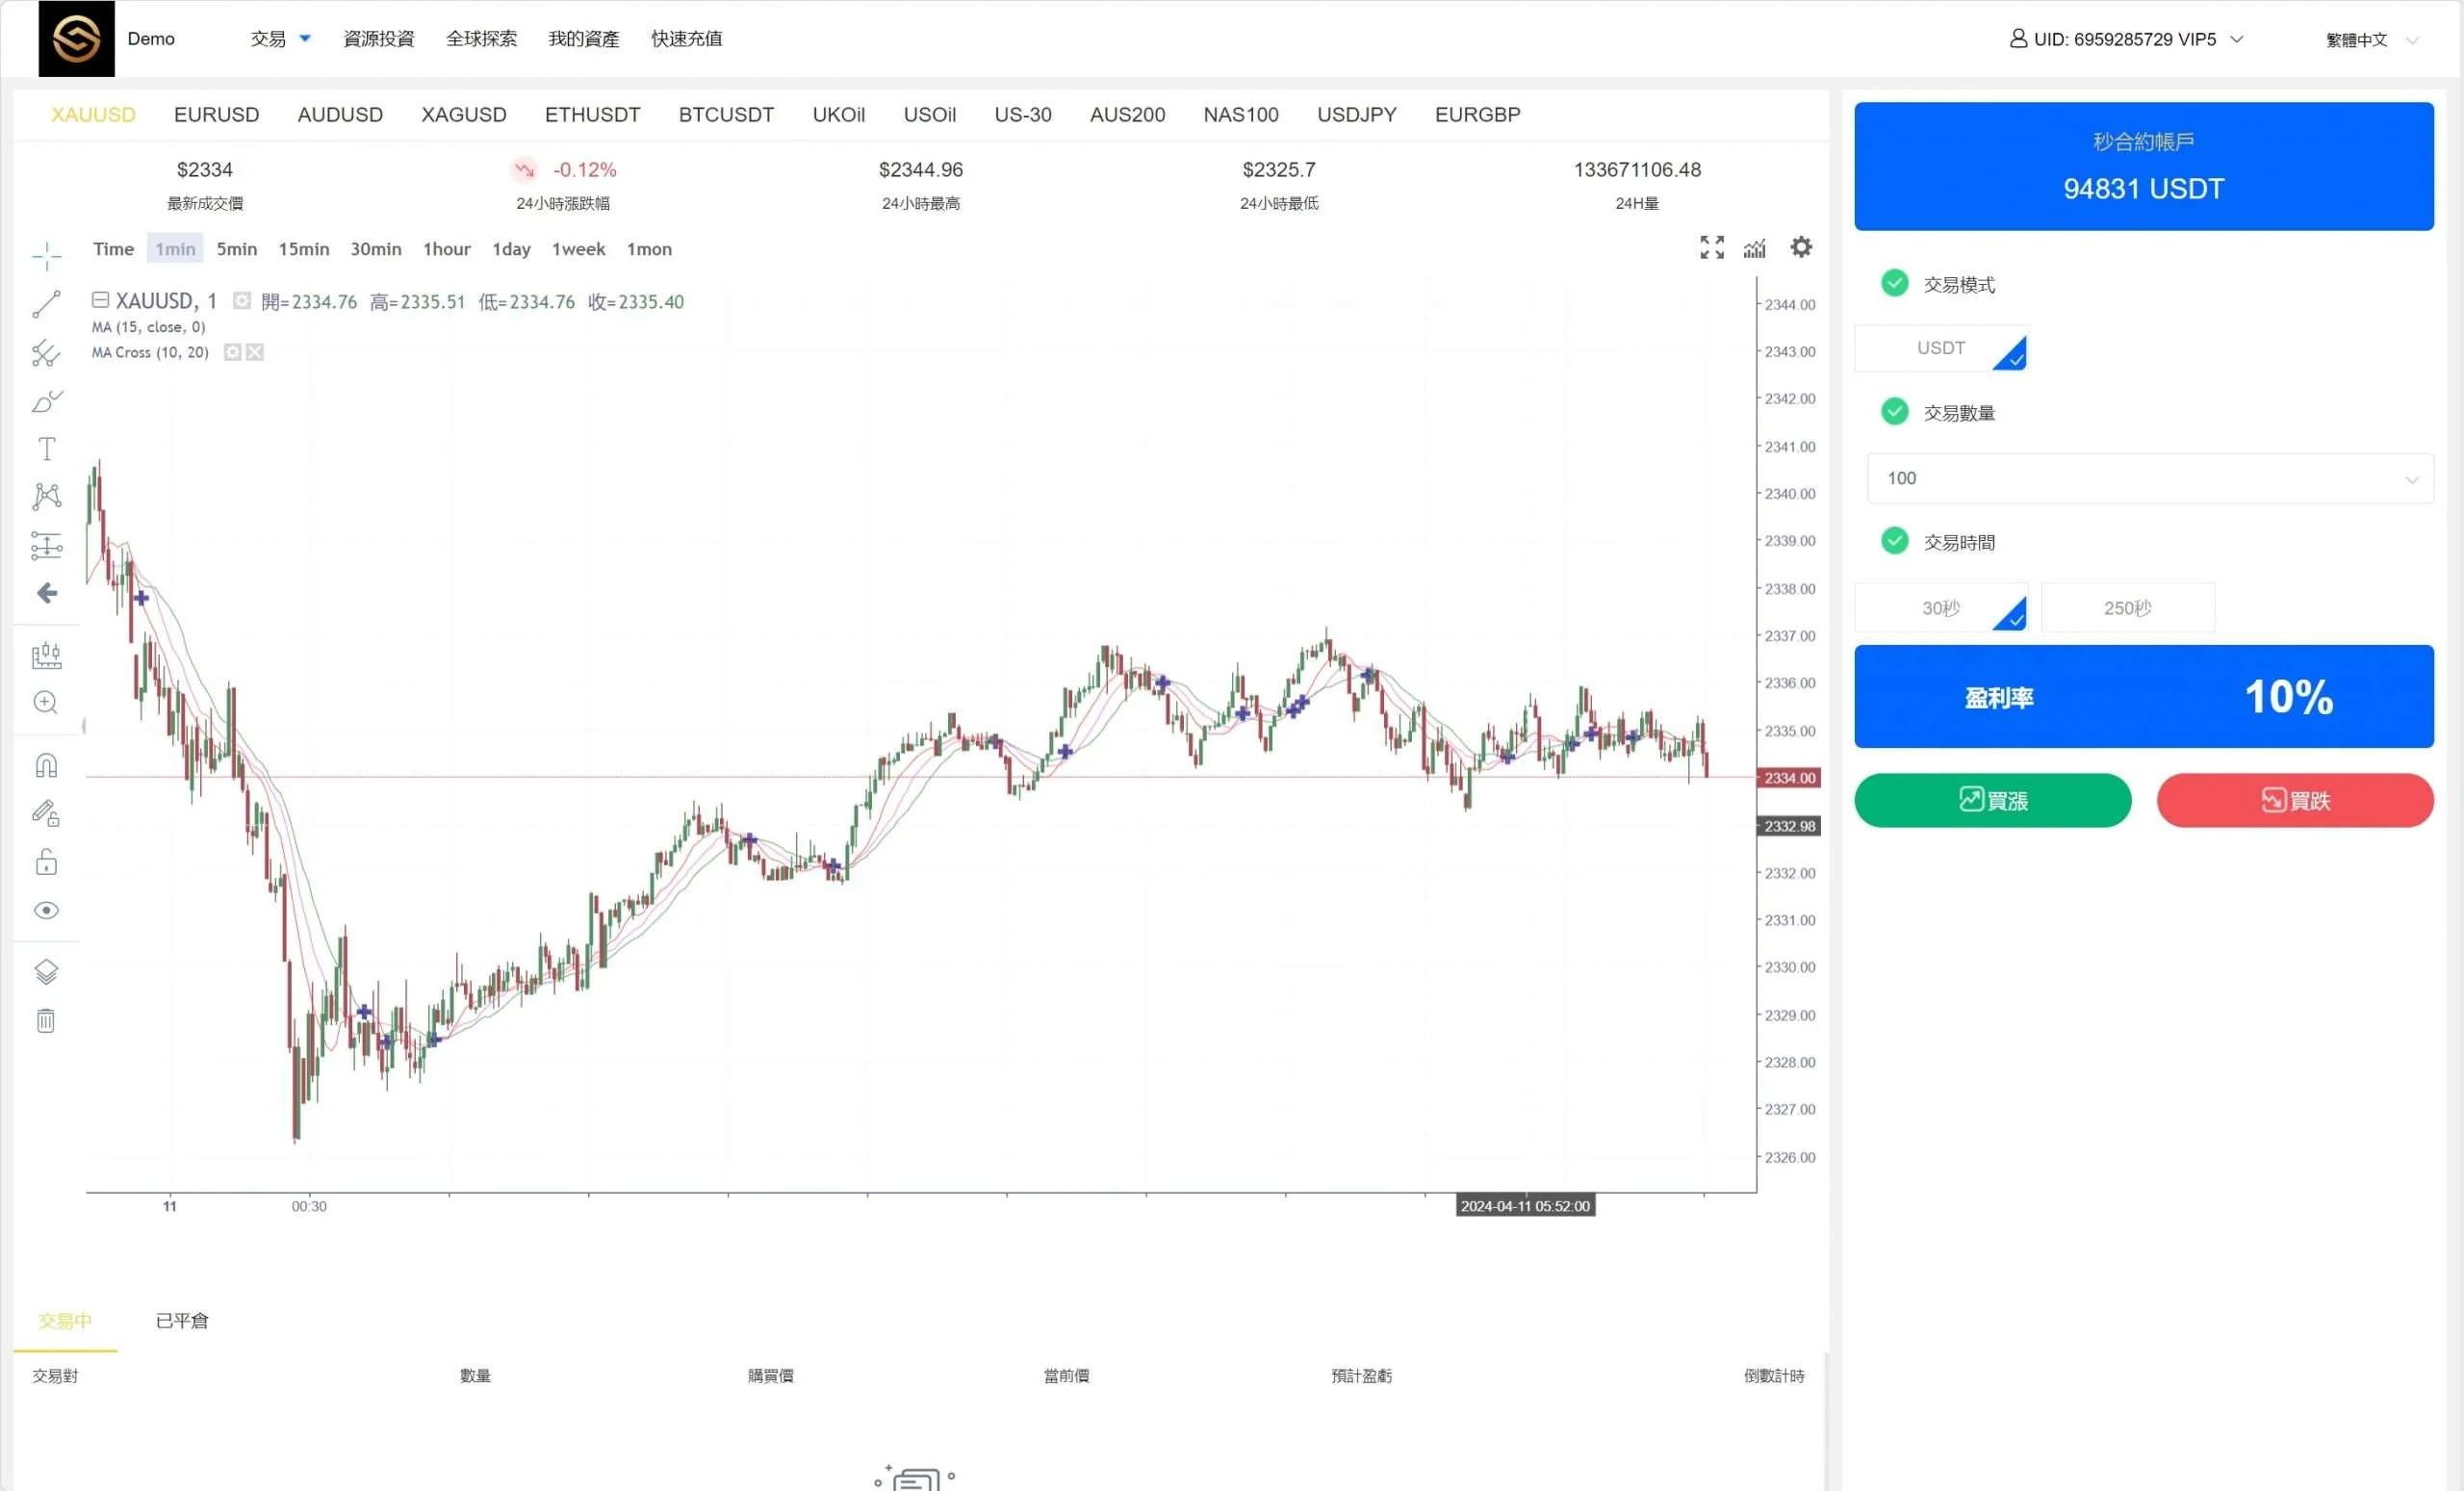Open chart settings gear icon
The image size is (2464, 1491).
coord(1800,247)
